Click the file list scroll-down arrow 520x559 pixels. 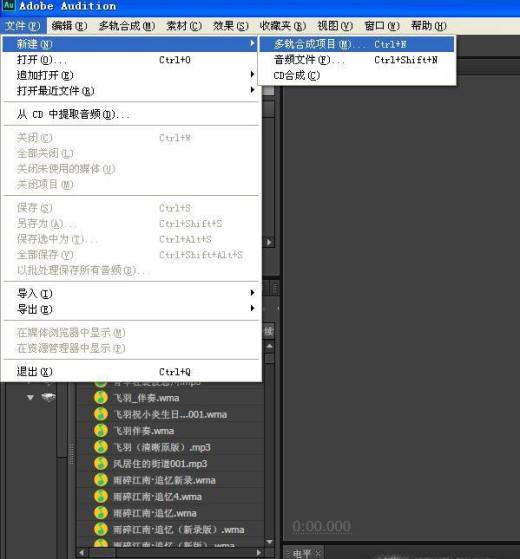click(269, 542)
